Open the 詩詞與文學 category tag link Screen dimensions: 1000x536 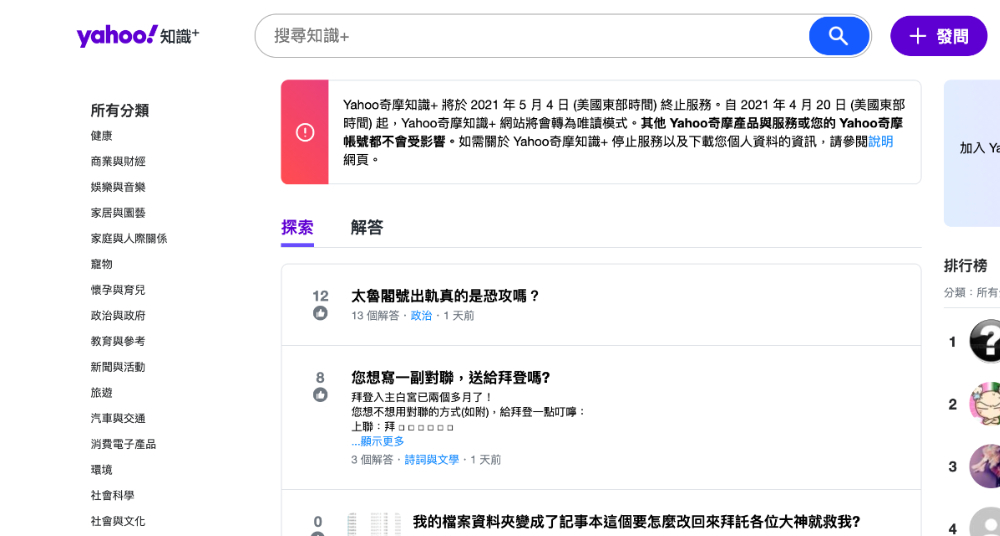pyautogui.click(x=432, y=459)
